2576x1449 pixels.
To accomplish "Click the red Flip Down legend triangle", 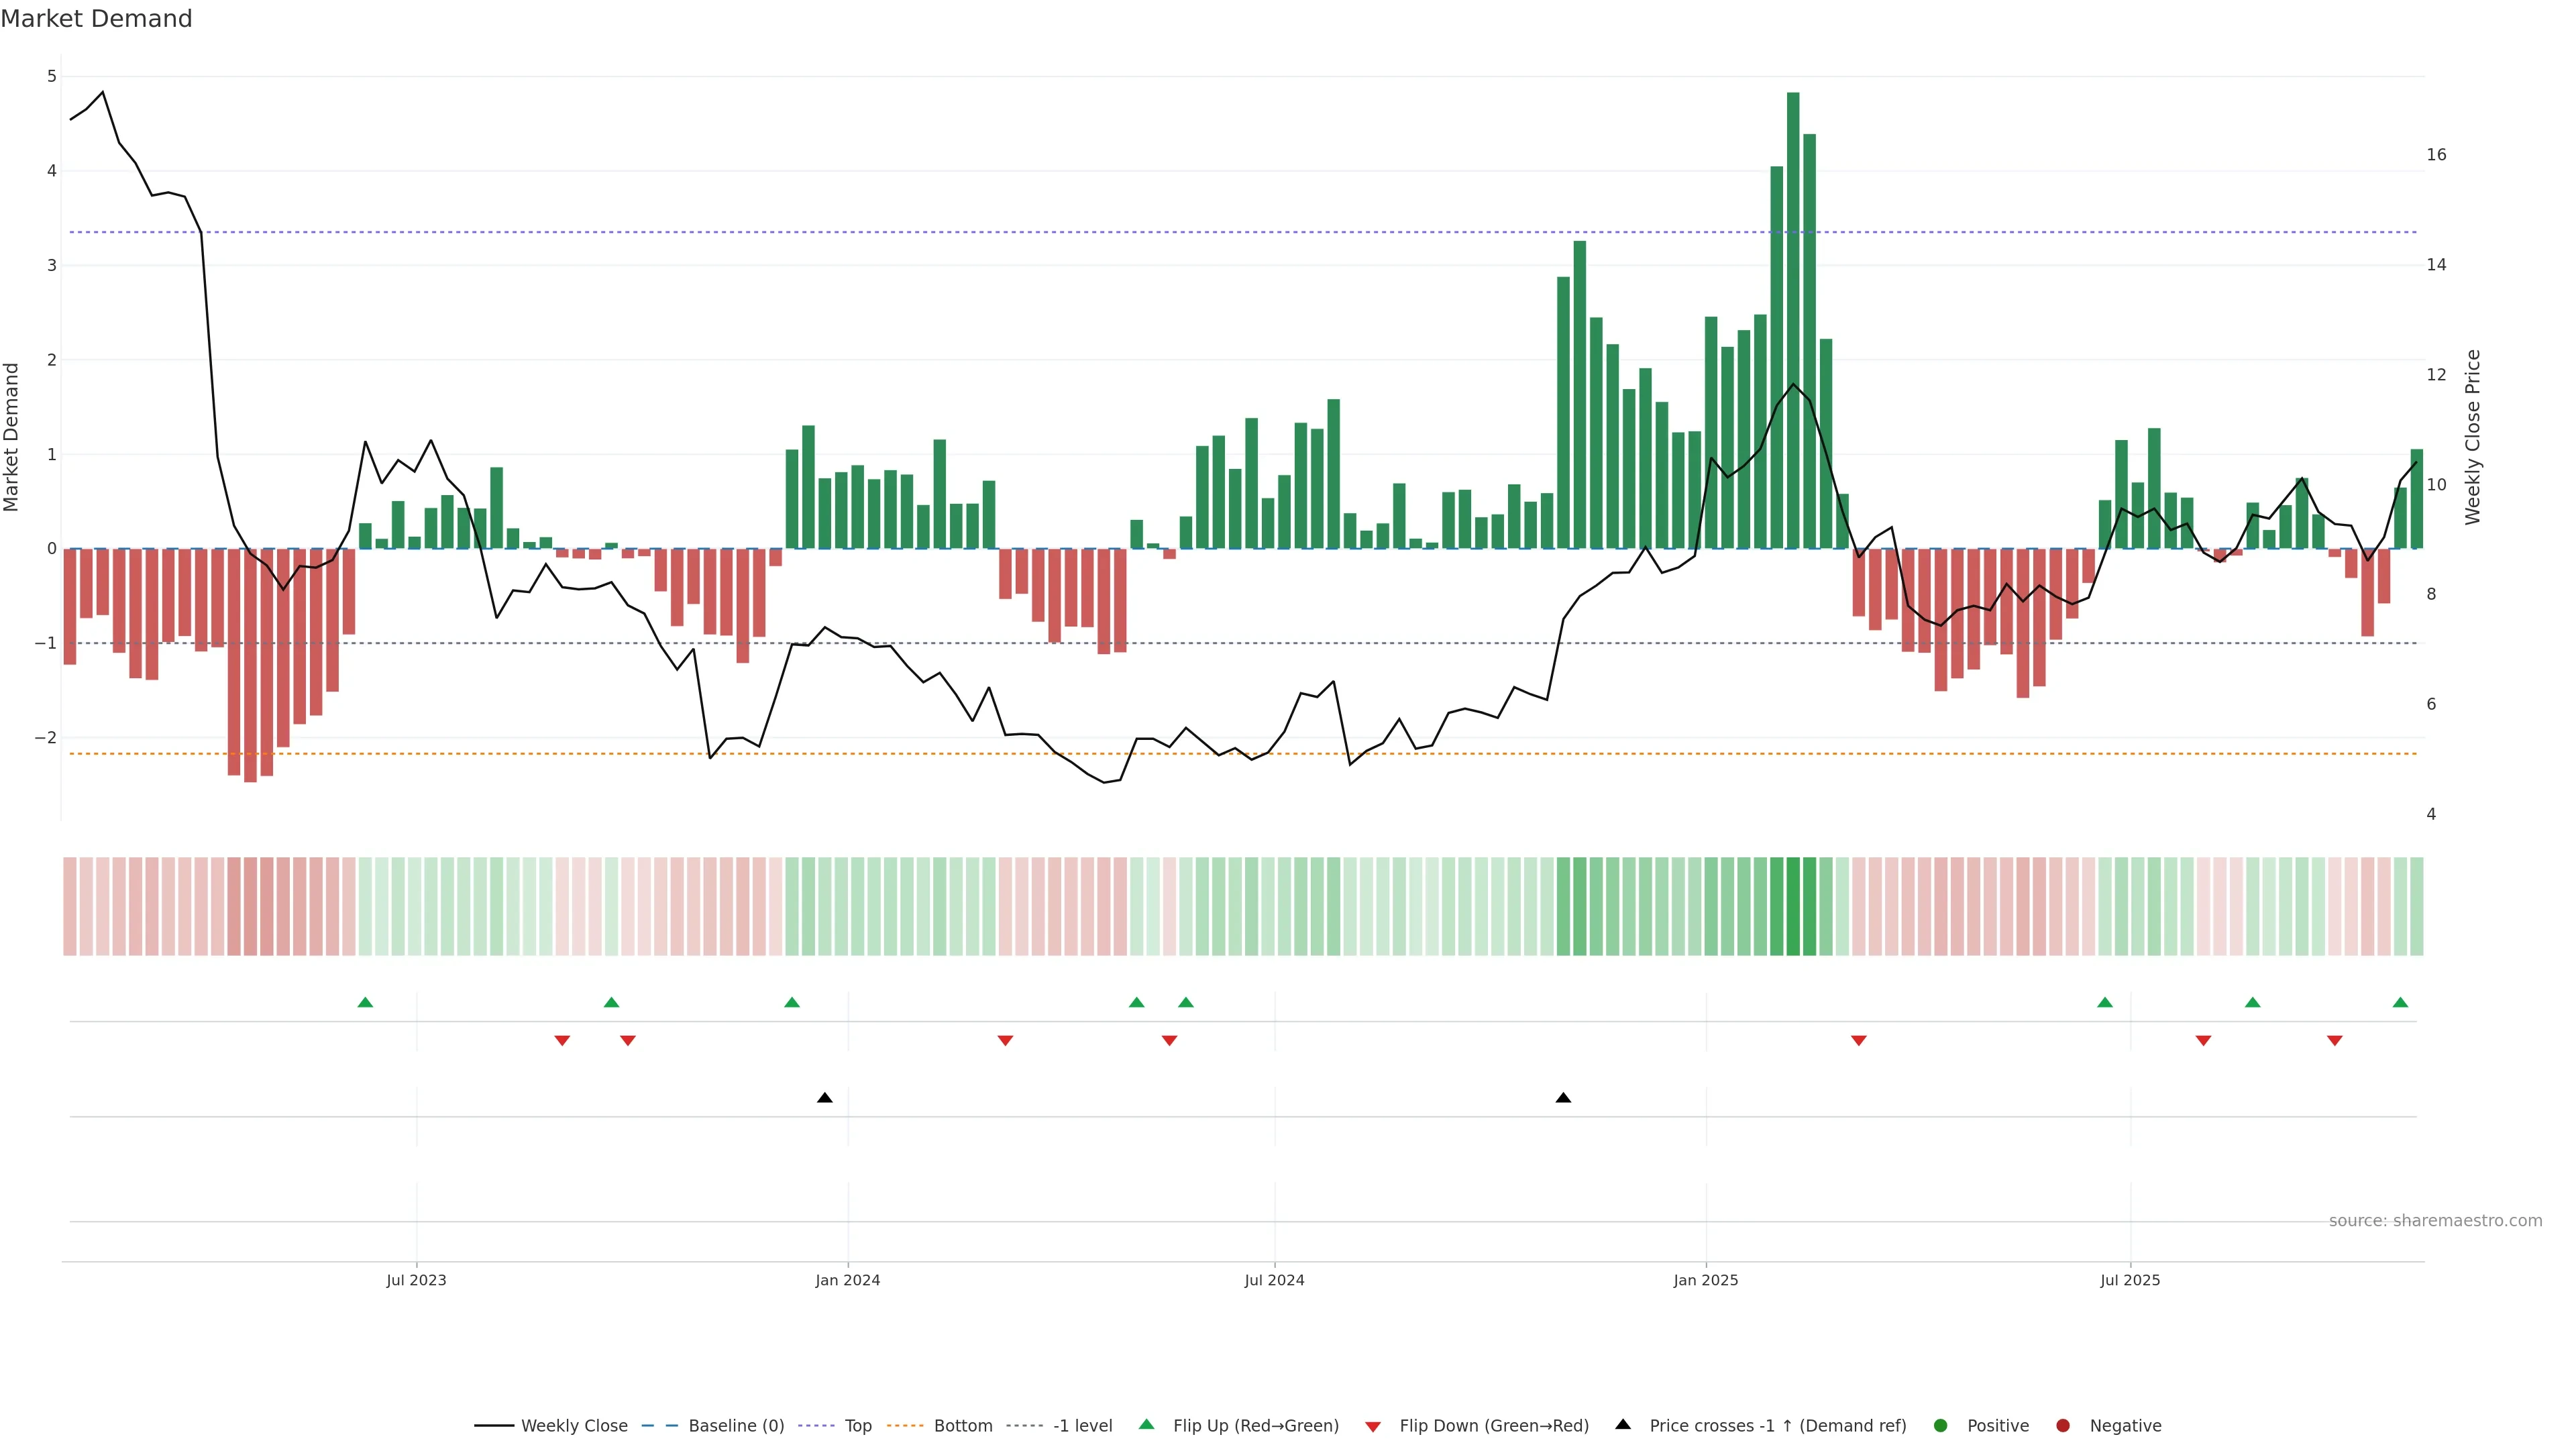I will [1373, 1426].
